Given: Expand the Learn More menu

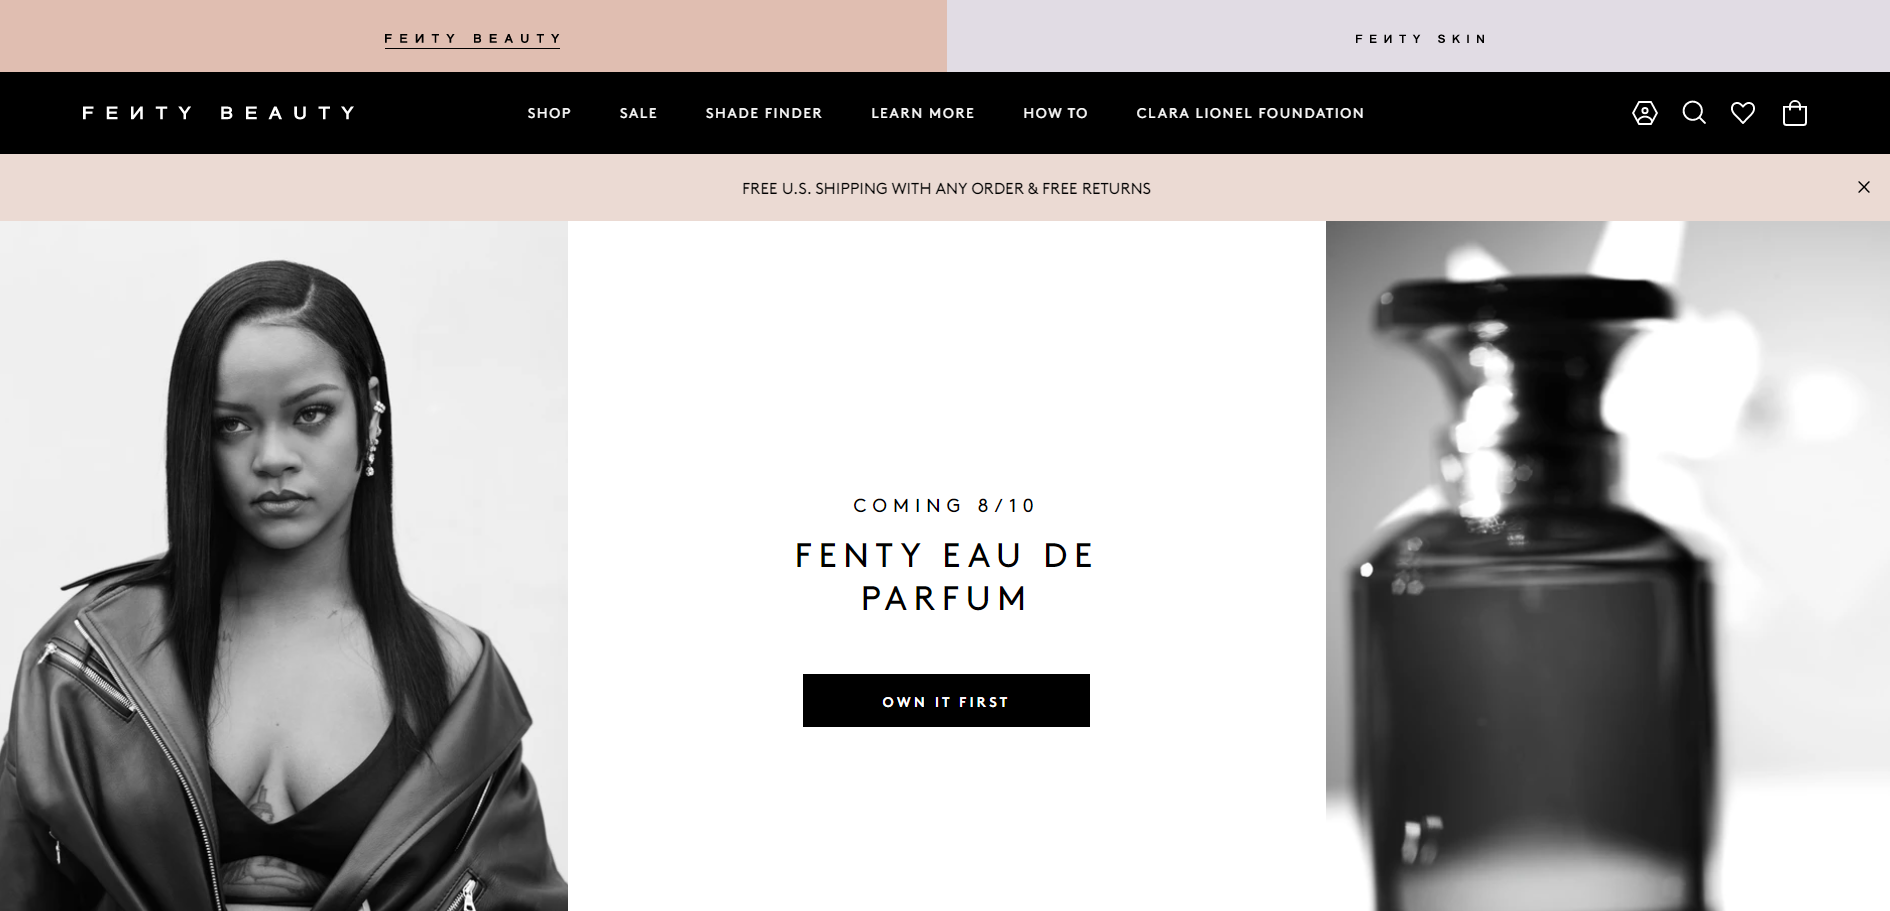Looking at the screenshot, I should pos(922,113).
